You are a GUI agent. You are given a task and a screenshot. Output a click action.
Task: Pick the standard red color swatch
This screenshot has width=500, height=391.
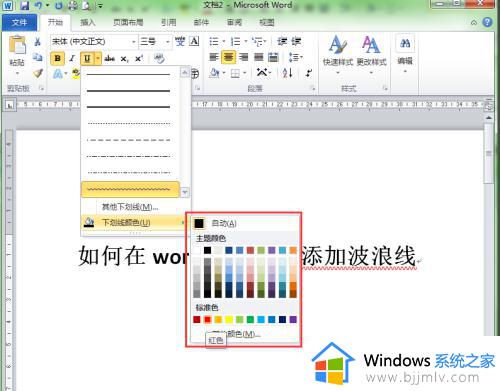207,320
